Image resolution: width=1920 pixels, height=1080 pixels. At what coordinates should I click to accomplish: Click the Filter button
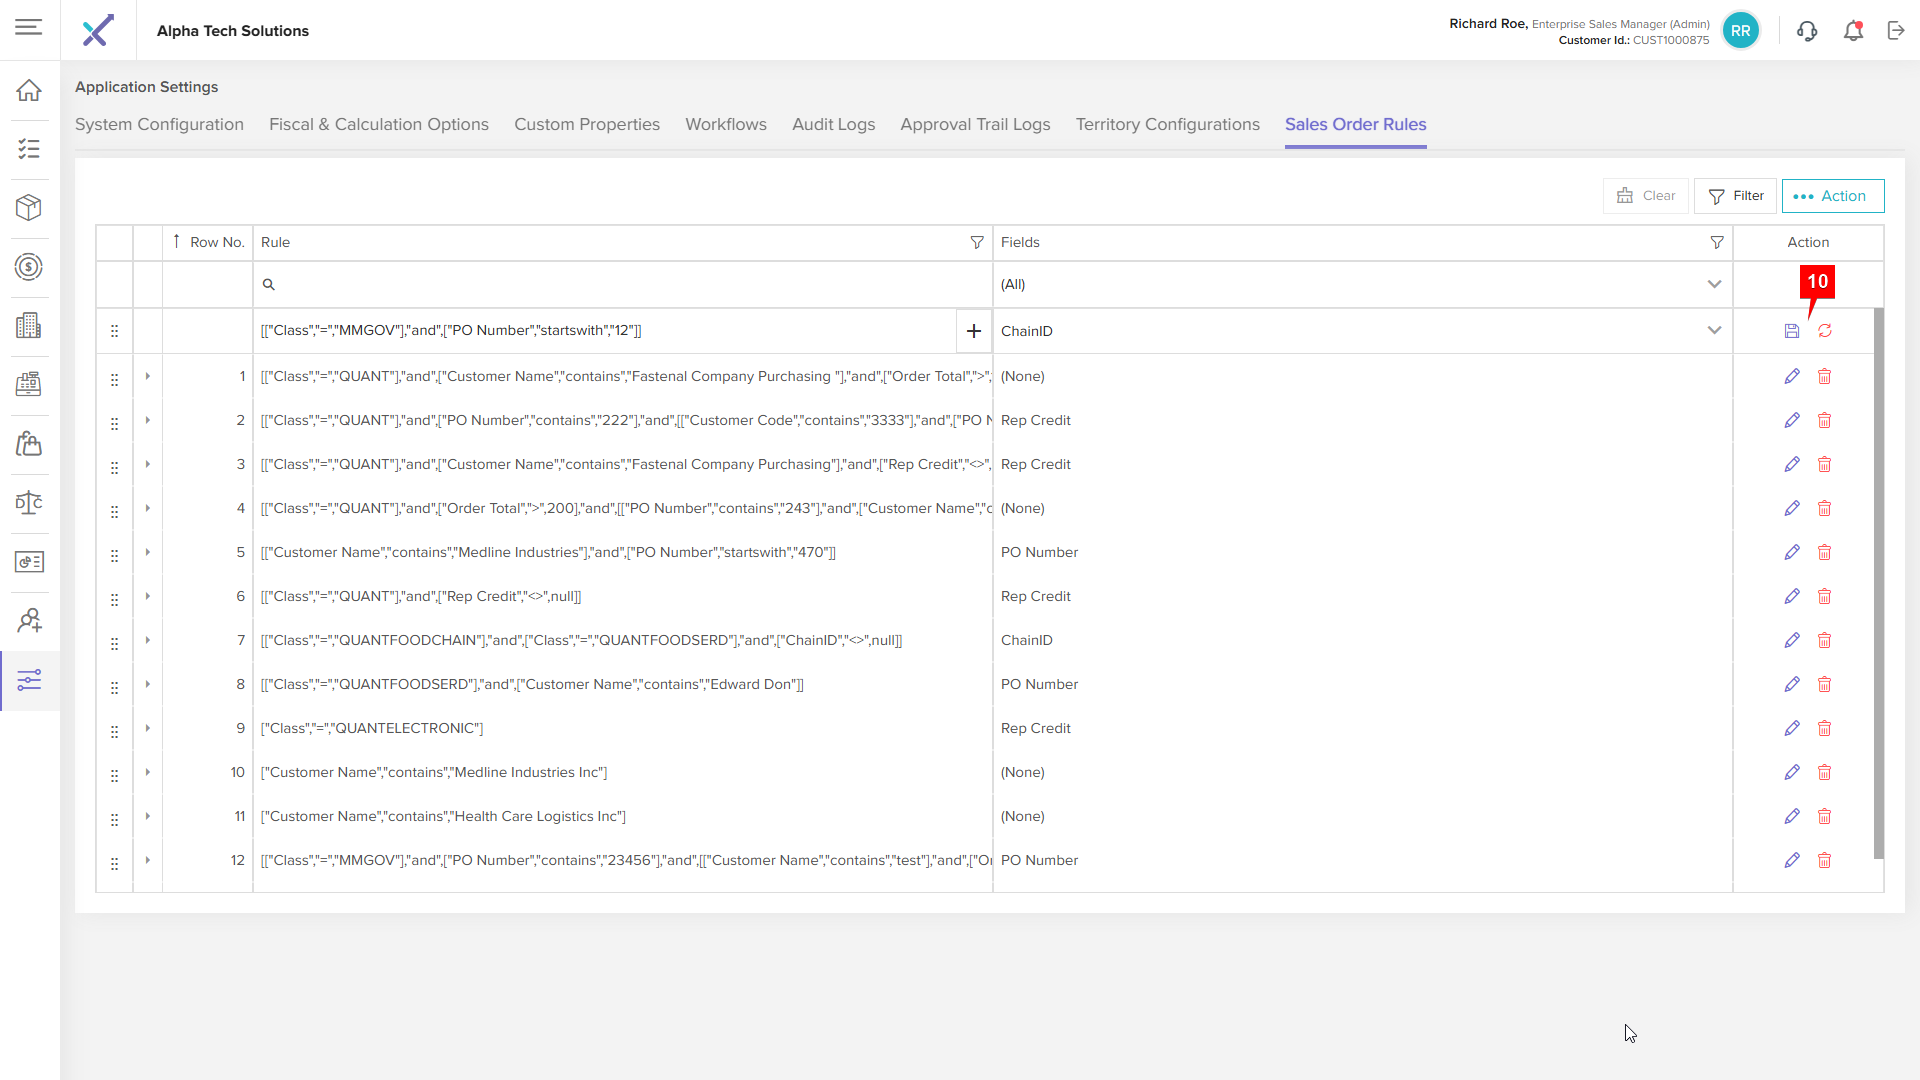[x=1735, y=196]
